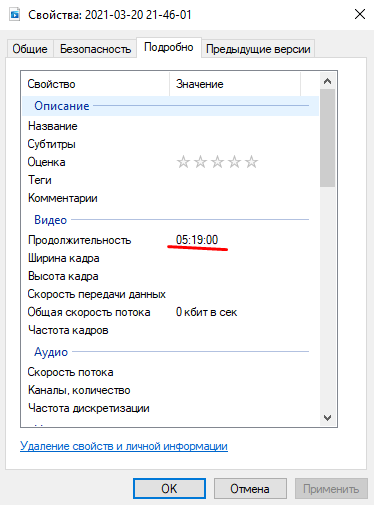This screenshot has width=374, height=505.
Task: Open the Предыдущие версии tab
Action: (258, 49)
